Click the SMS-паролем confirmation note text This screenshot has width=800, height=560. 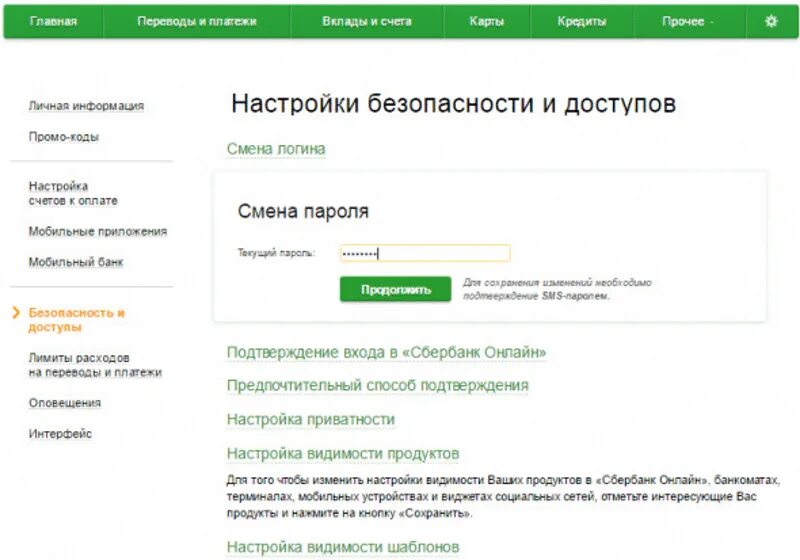[x=557, y=289]
